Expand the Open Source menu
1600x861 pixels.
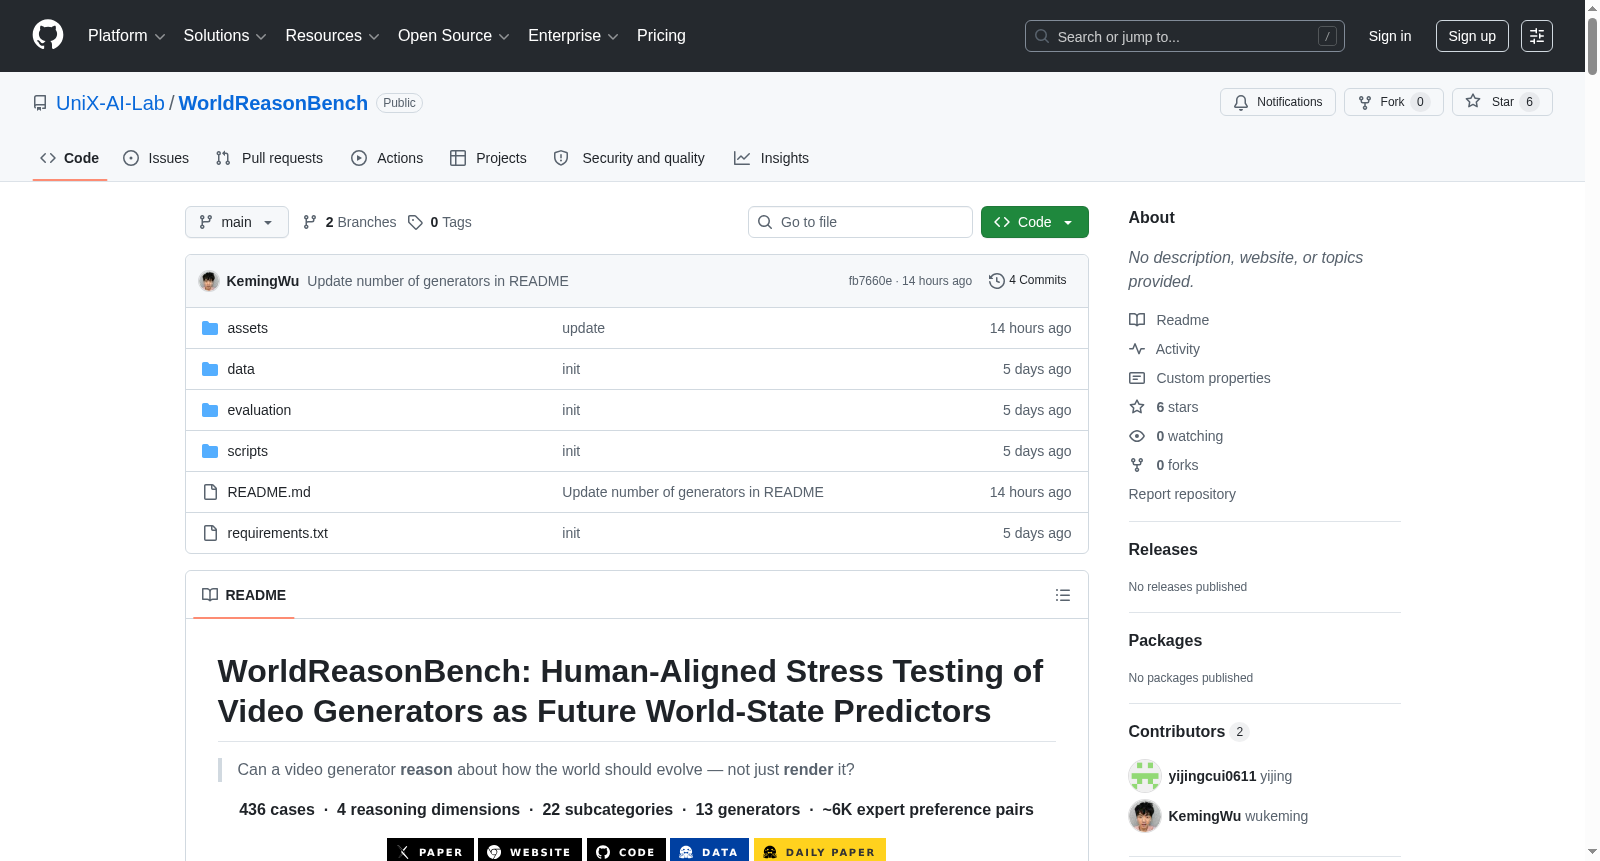coord(454,36)
